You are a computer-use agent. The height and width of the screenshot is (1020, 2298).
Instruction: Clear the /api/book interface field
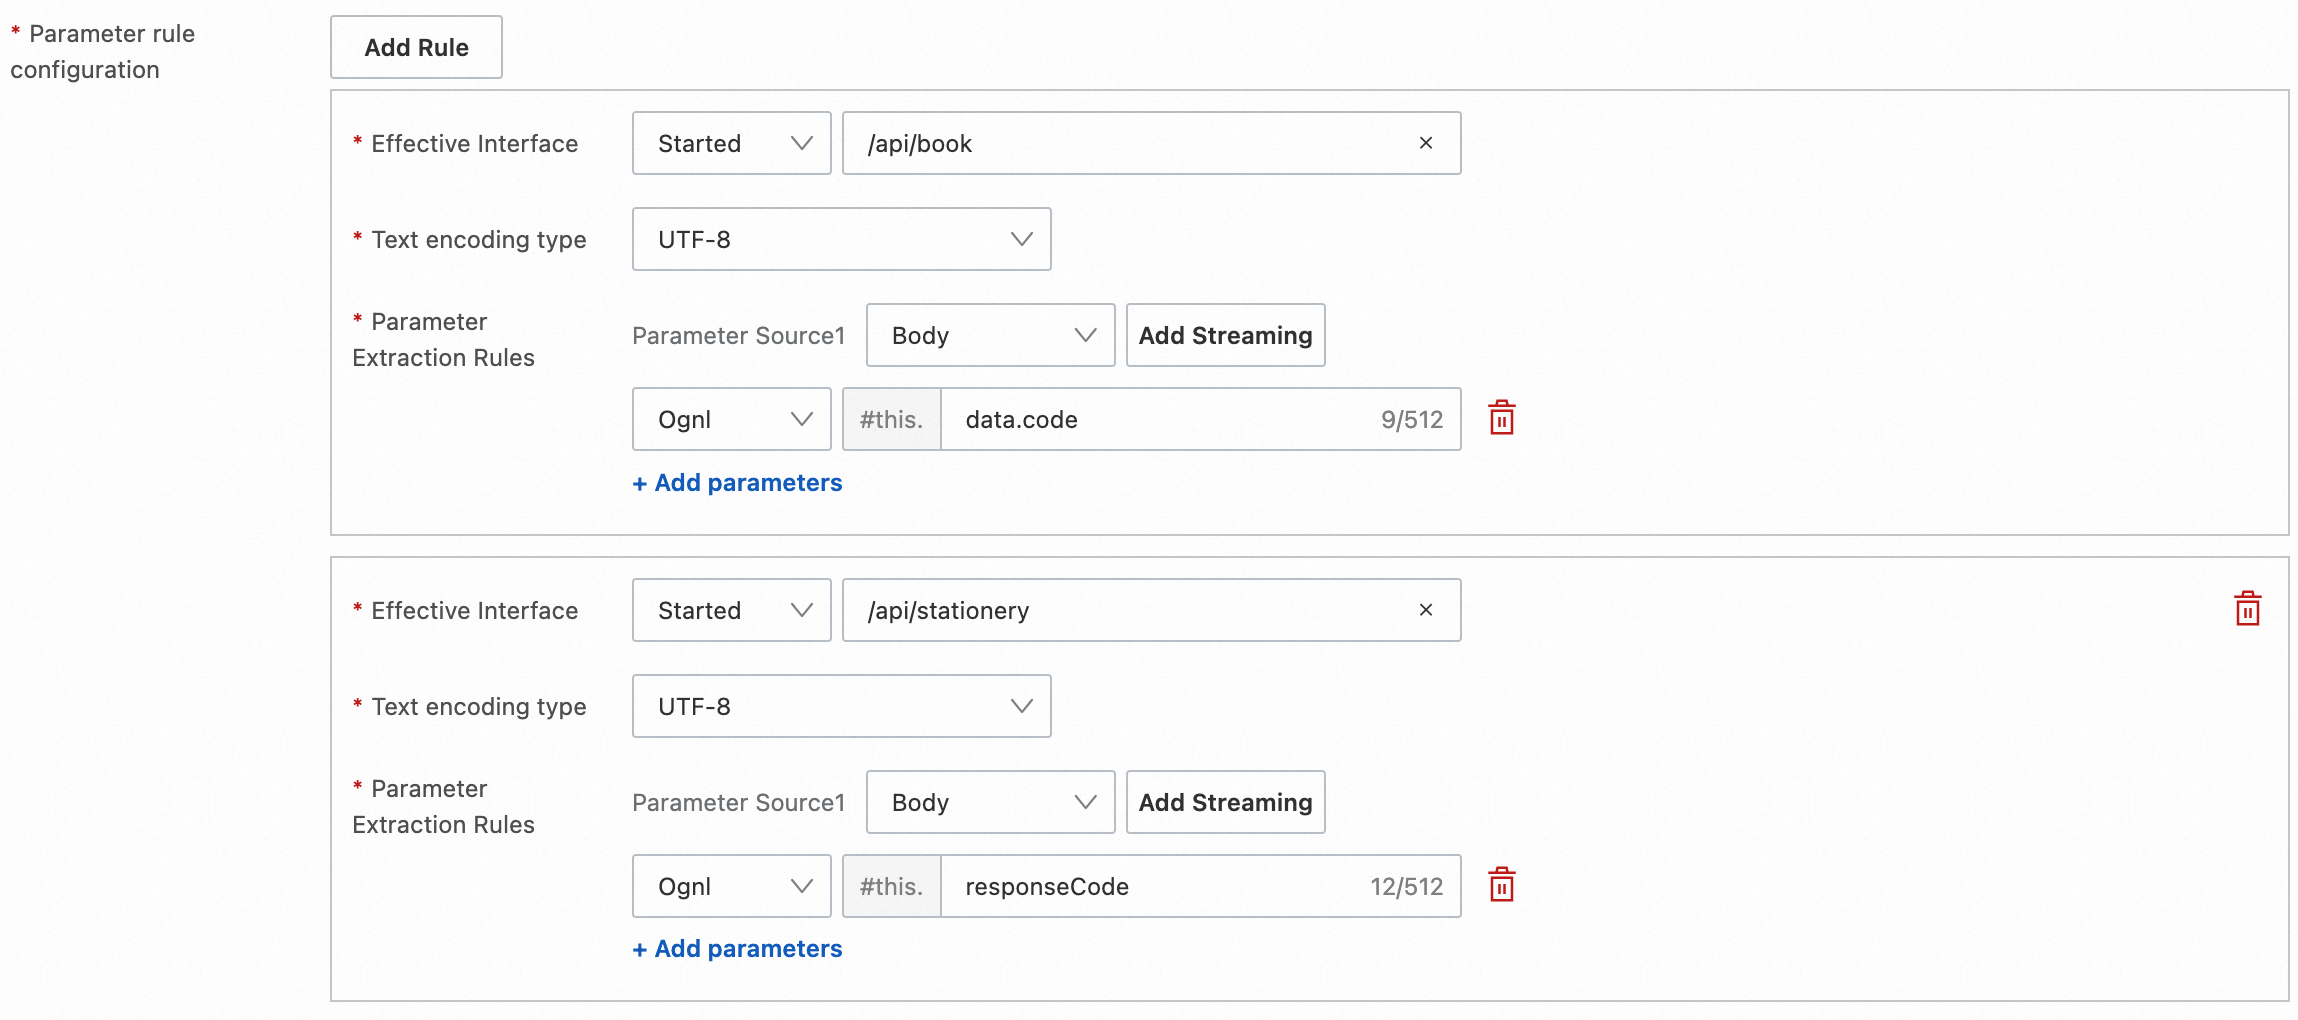tap(1425, 143)
